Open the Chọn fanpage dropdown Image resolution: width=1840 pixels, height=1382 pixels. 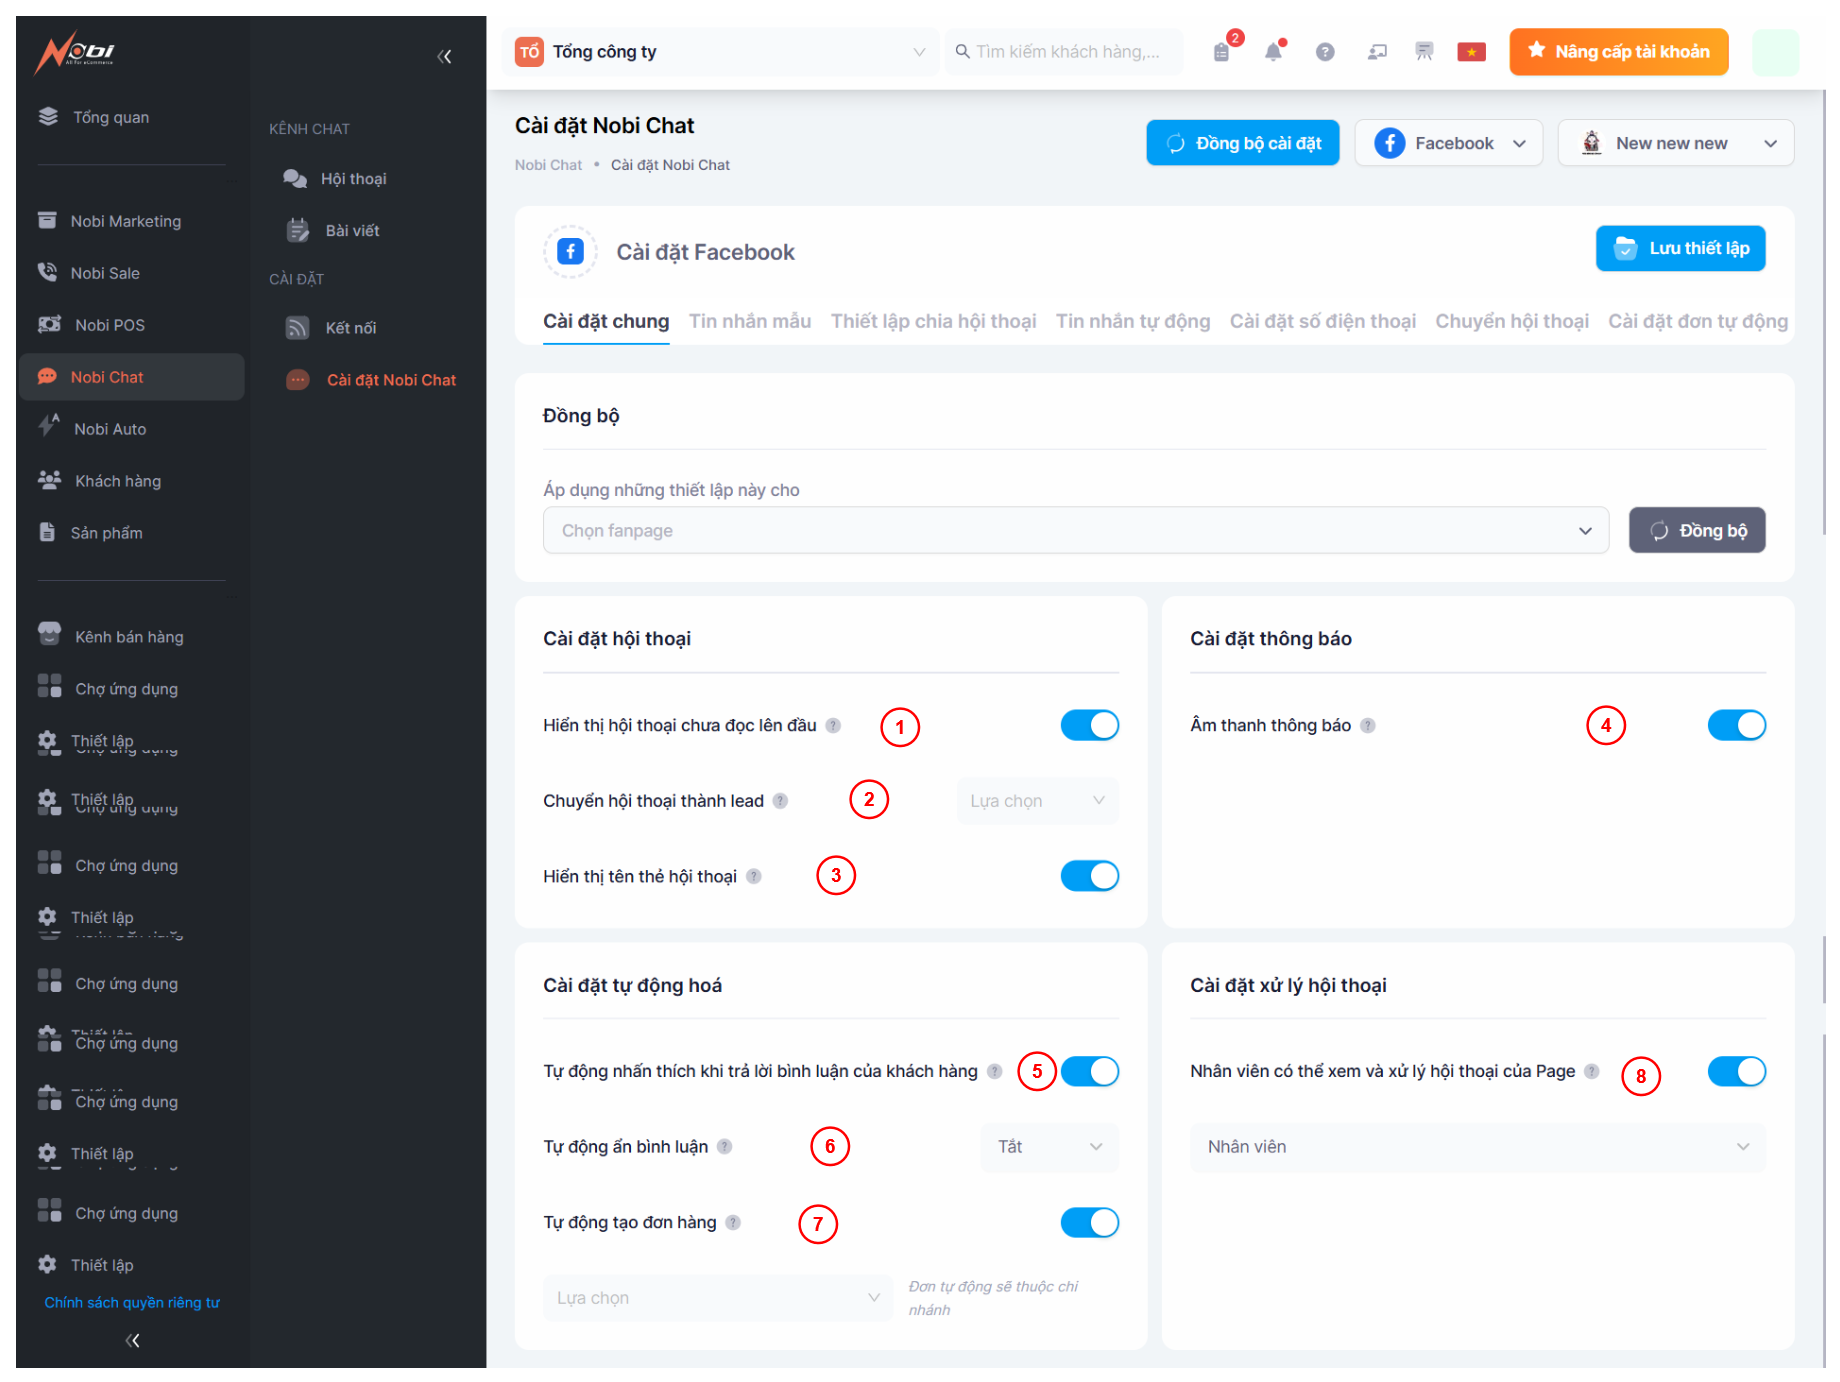[x=1075, y=531]
